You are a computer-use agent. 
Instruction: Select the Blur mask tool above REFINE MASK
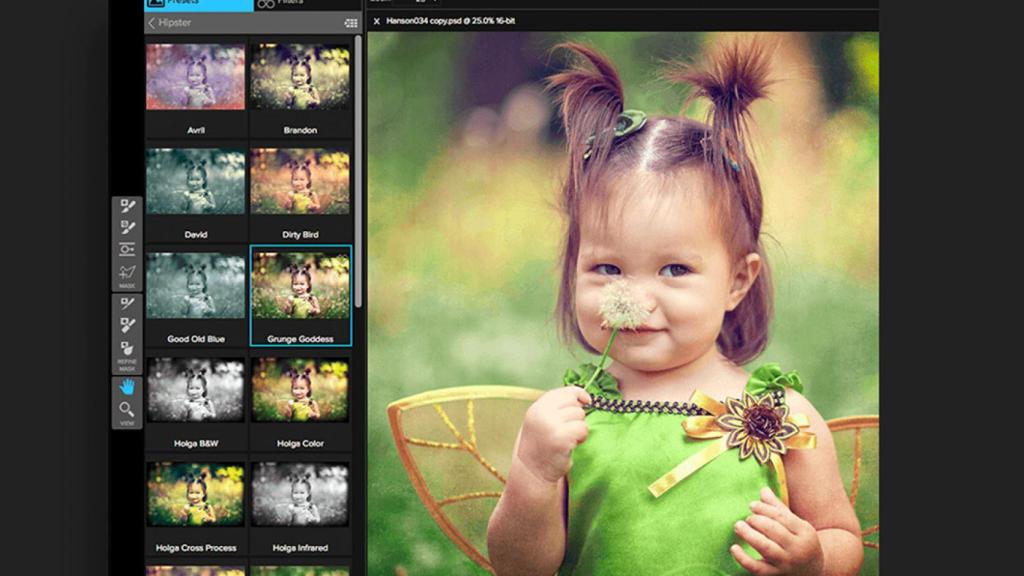pyautogui.click(x=127, y=349)
